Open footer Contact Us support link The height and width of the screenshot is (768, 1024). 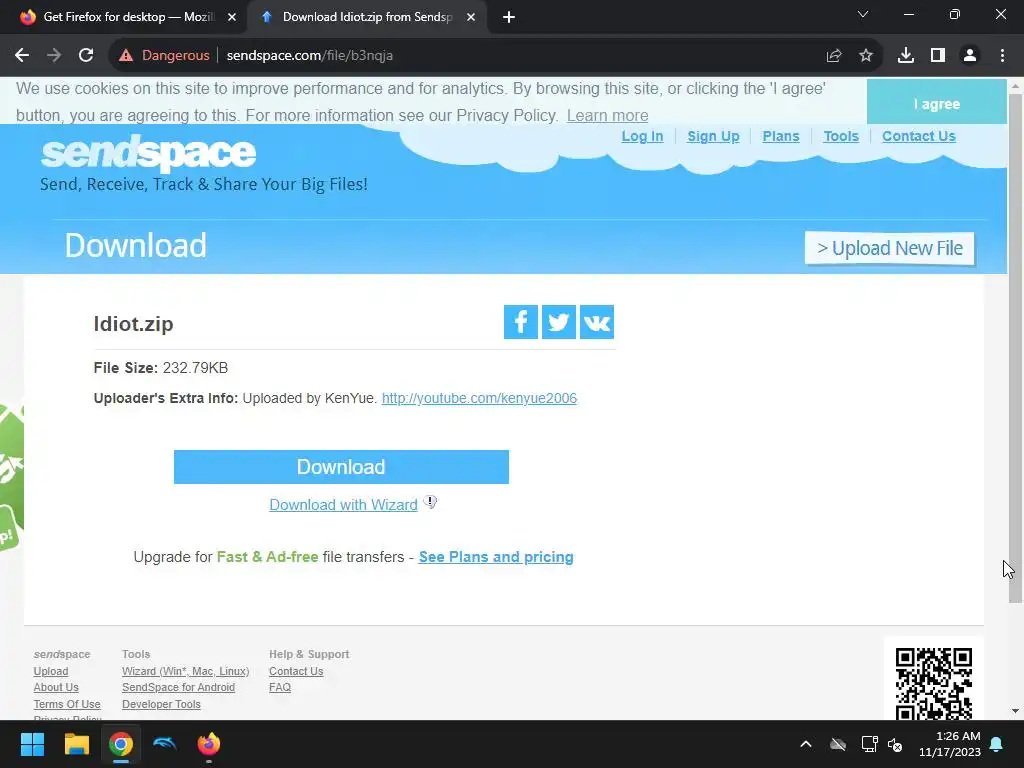(x=296, y=671)
